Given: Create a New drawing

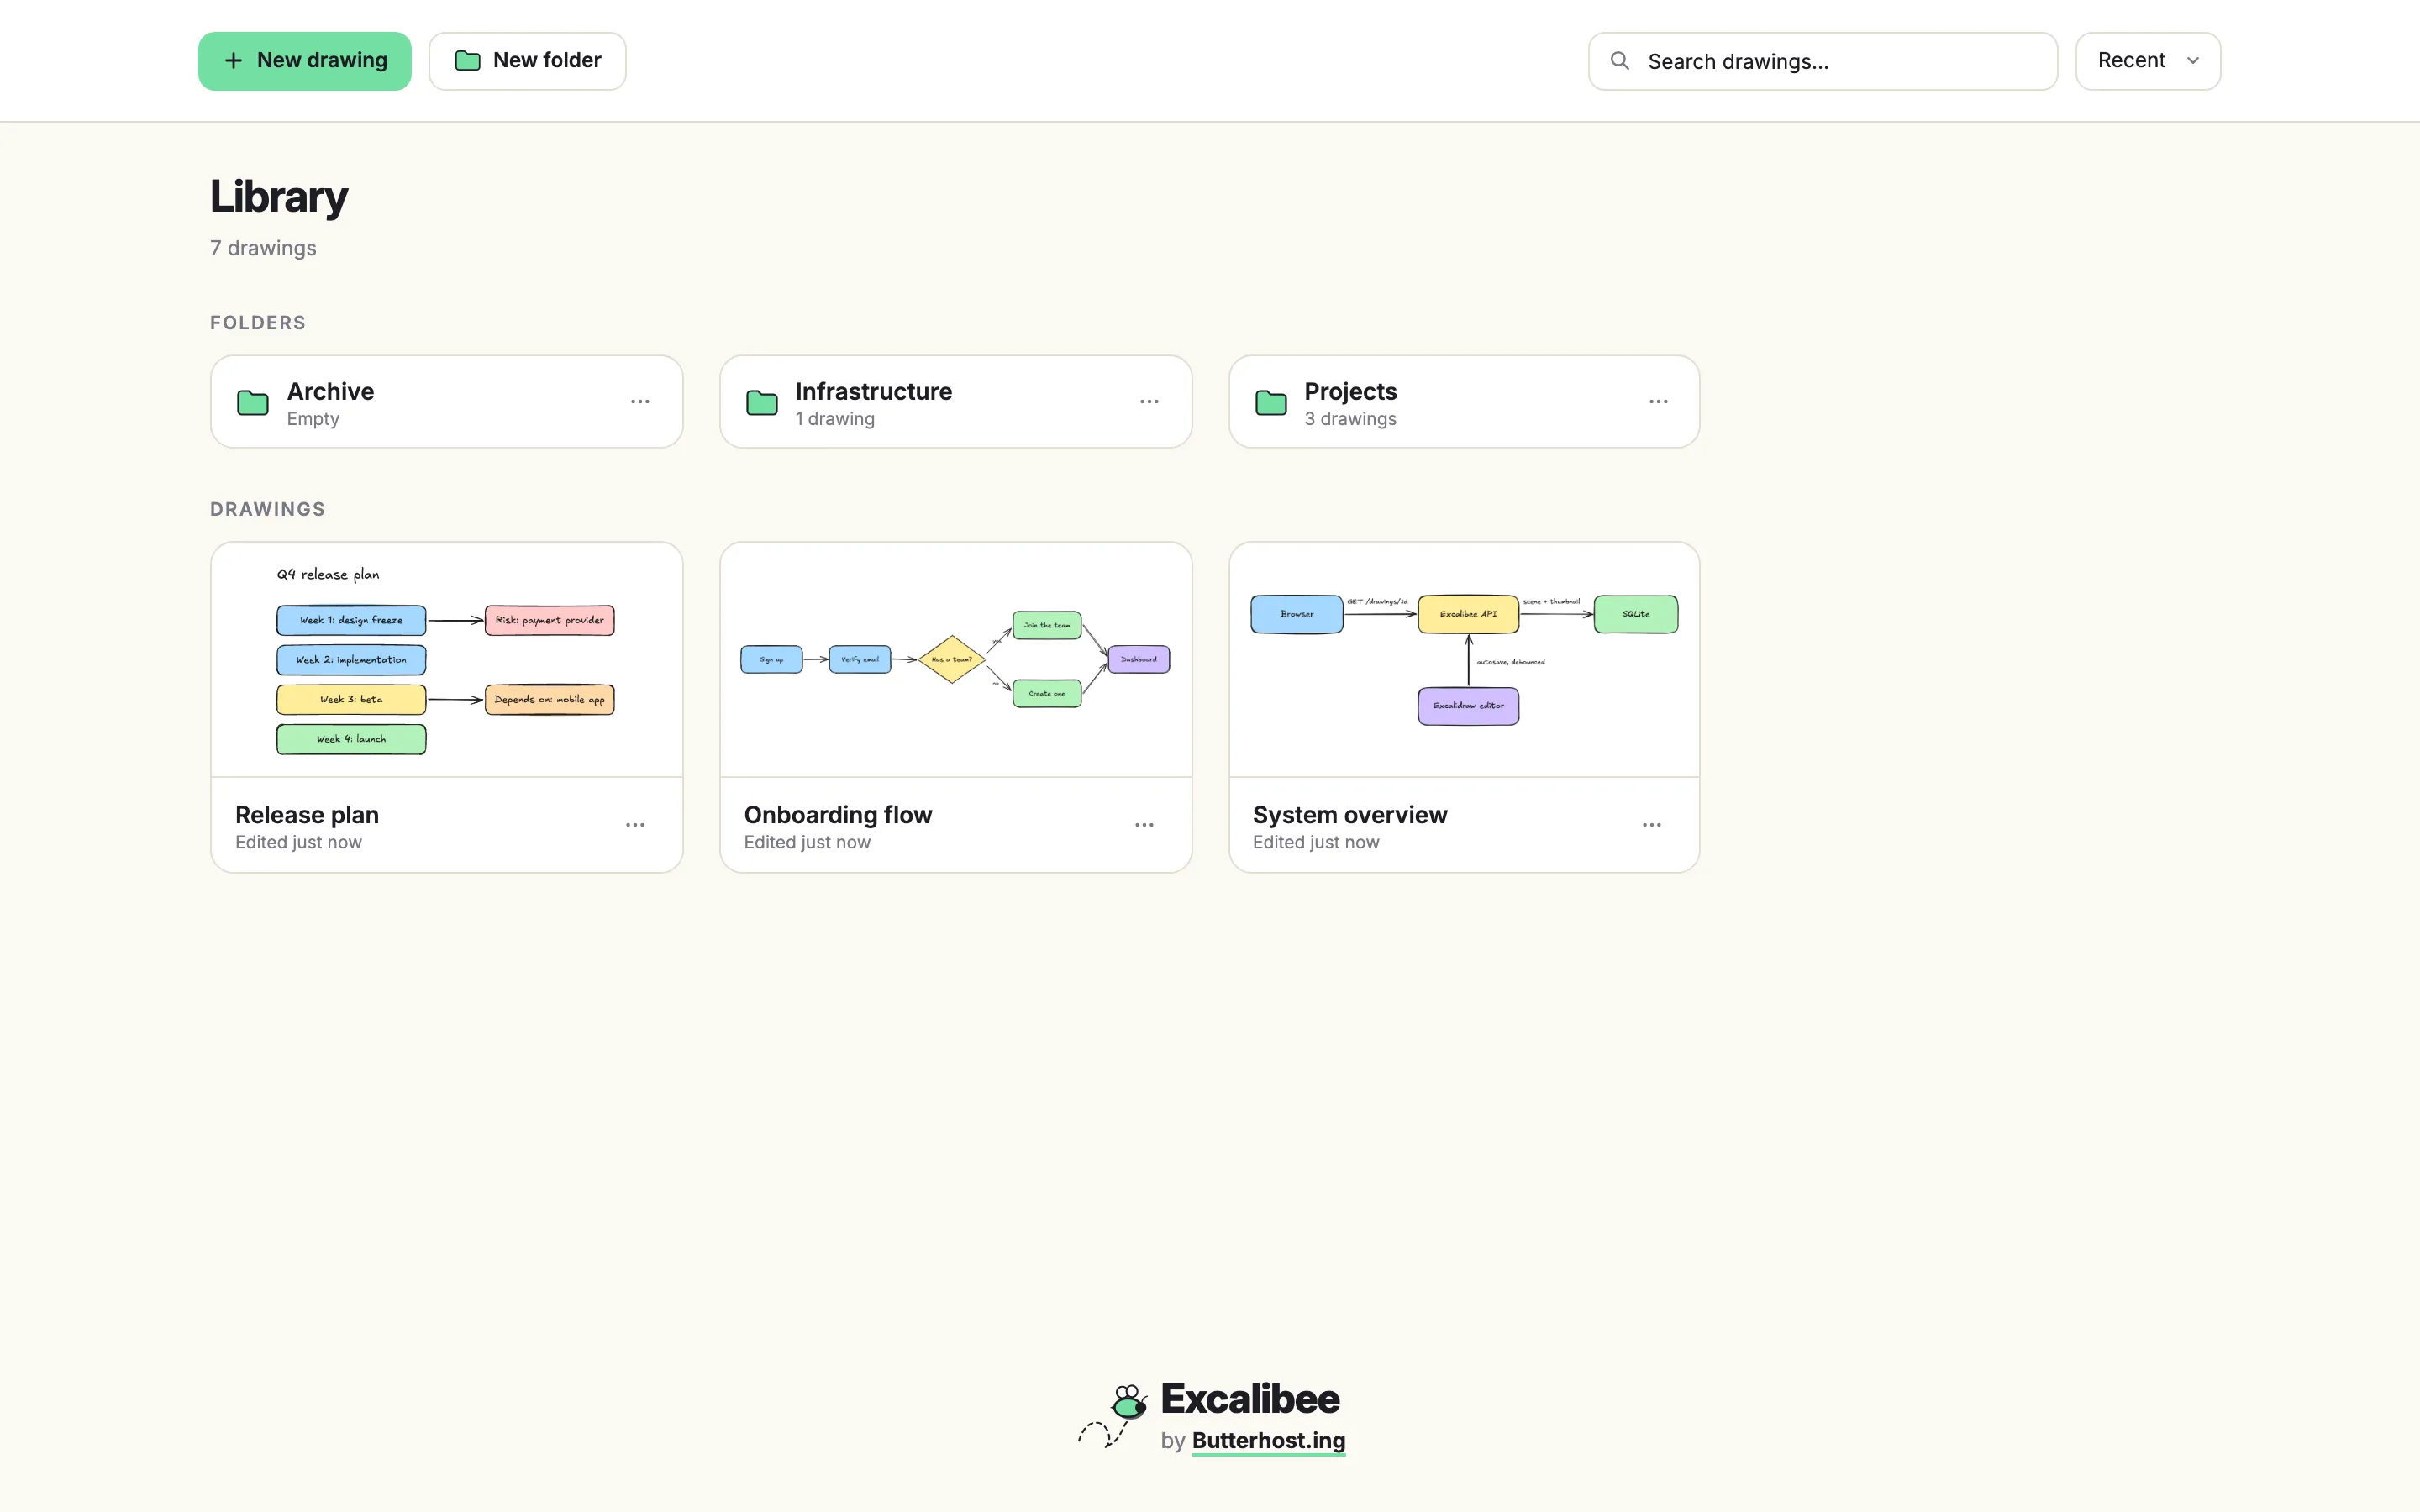Looking at the screenshot, I should pos(305,61).
